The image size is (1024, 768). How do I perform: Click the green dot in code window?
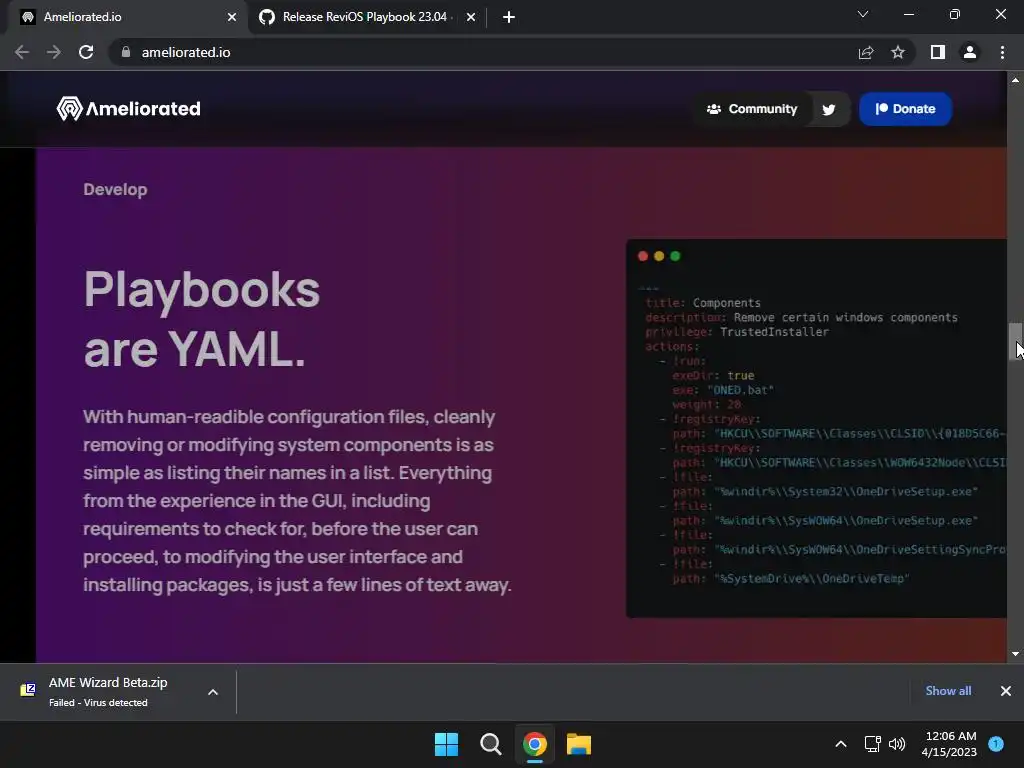coord(675,256)
